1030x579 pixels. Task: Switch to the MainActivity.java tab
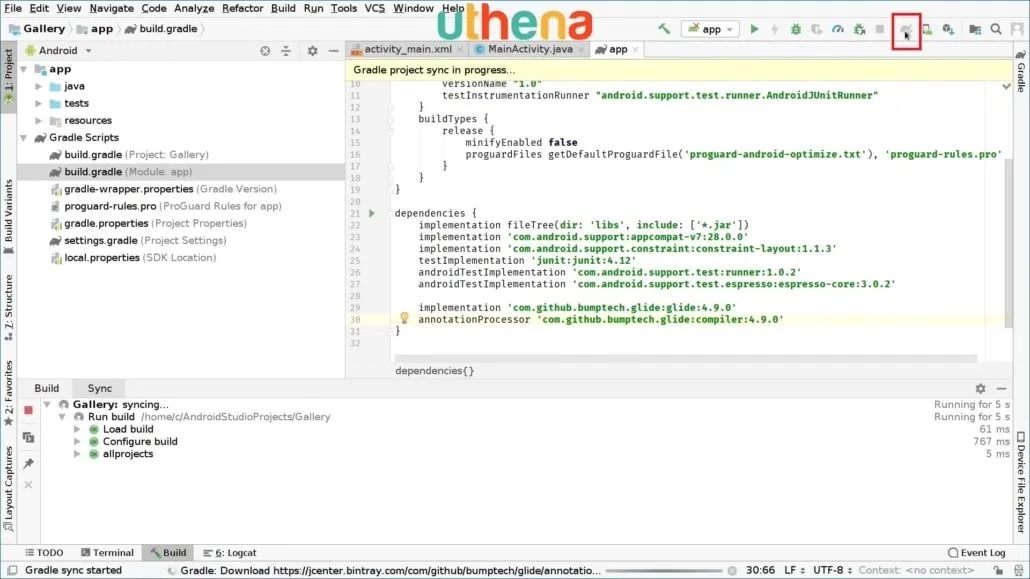pyautogui.click(x=529, y=49)
